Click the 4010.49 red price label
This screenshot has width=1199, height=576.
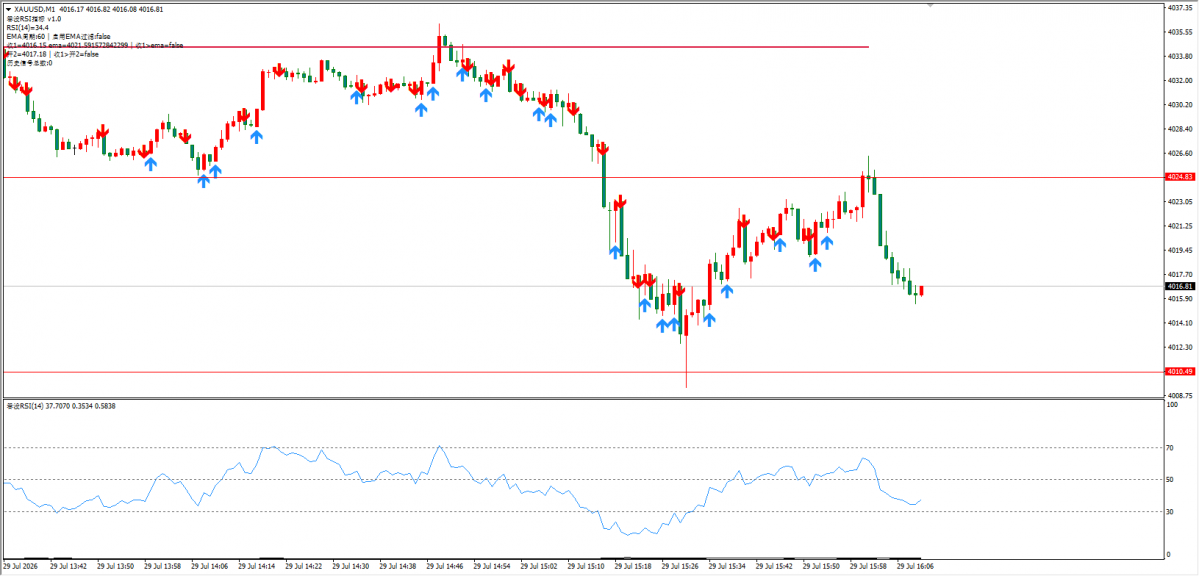[1179, 371]
